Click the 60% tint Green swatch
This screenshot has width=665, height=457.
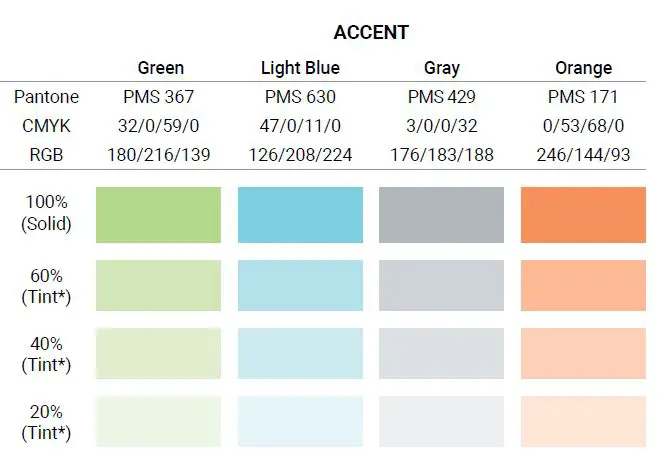tap(158, 284)
